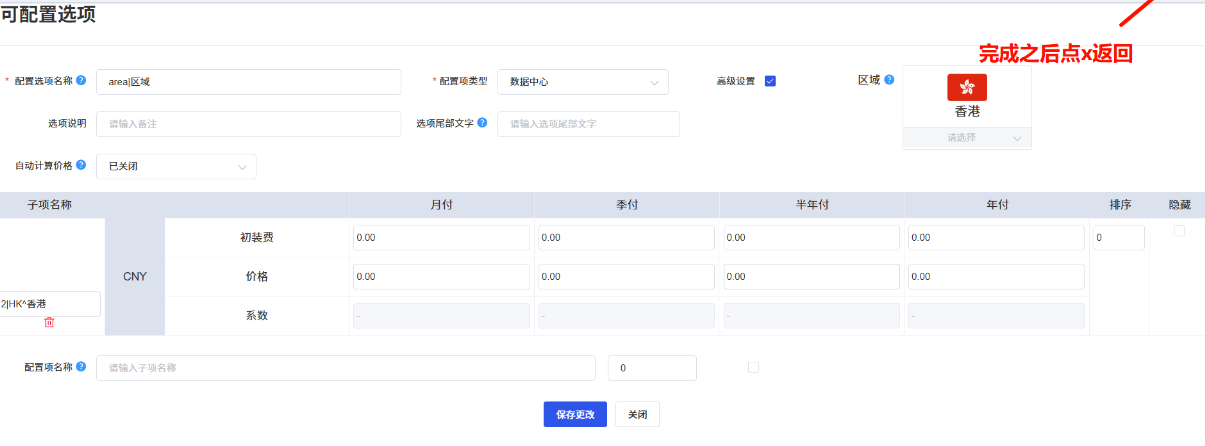This screenshot has height=446, width=1205.
Task: Click the 排序 order field in sub-item row
Action: coord(1118,238)
